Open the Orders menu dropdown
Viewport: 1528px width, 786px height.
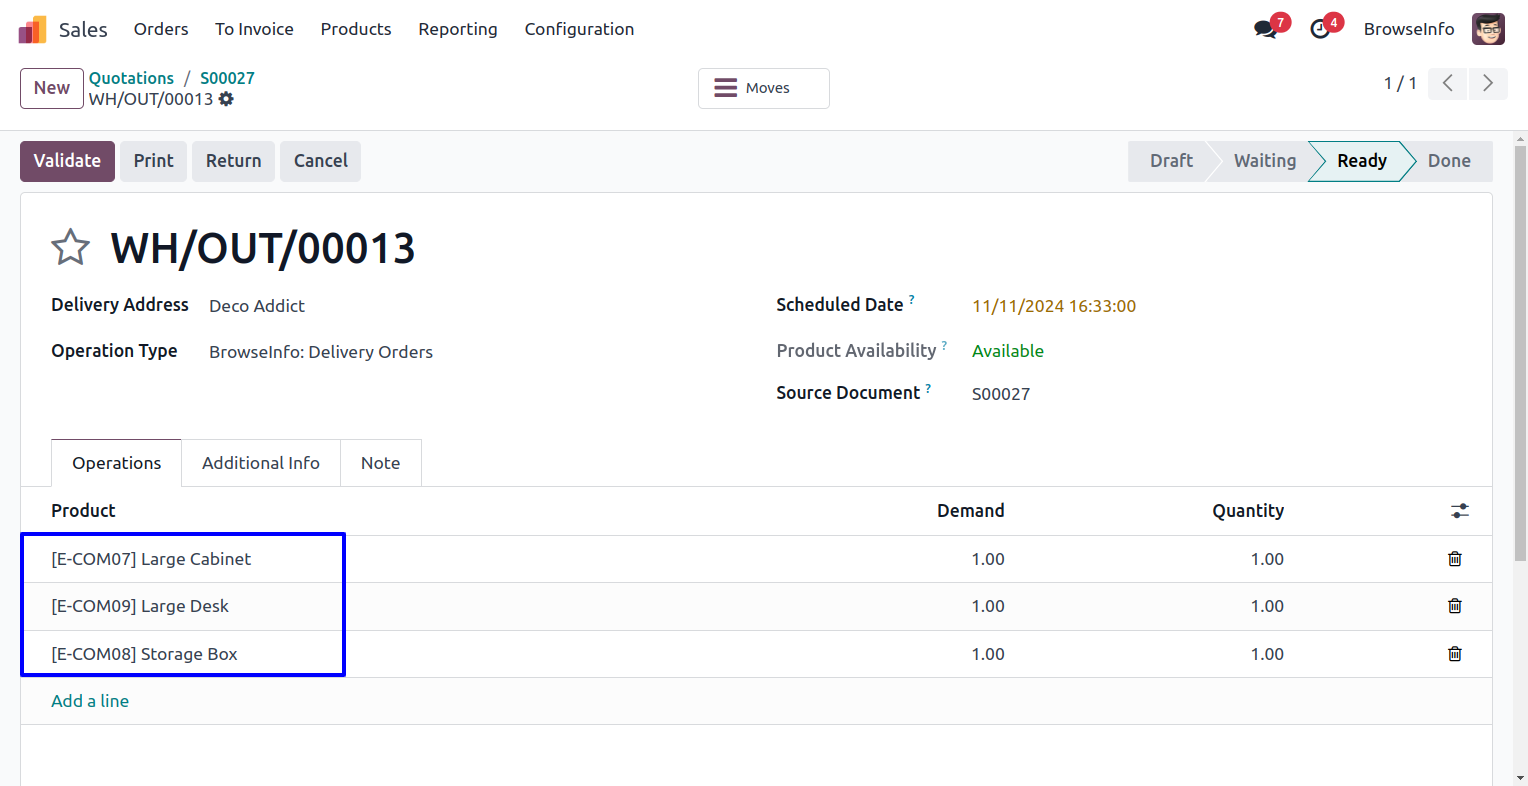[x=161, y=29]
